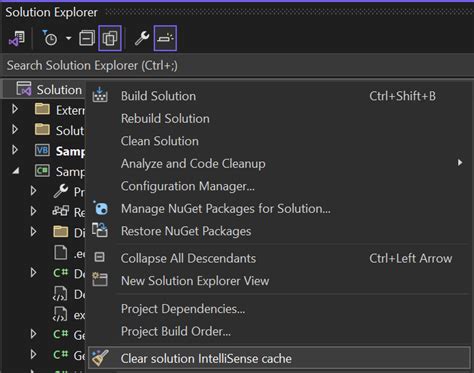Open Analyze and Code Cleanup submenu
The image size is (474, 373).
278,164
